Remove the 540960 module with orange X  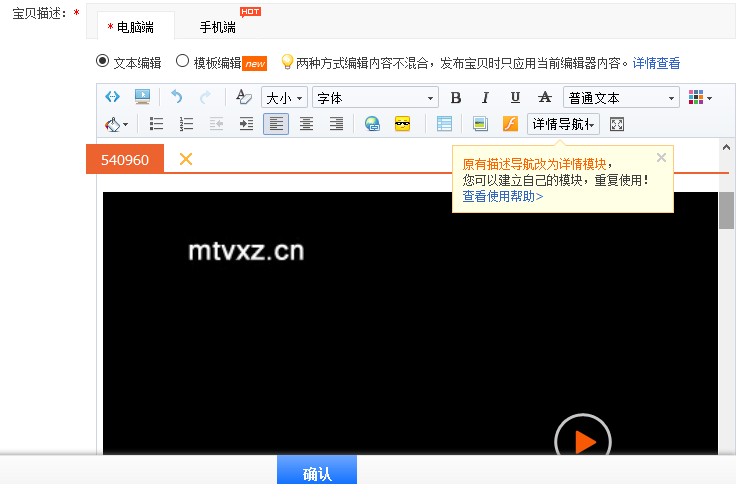(x=186, y=159)
